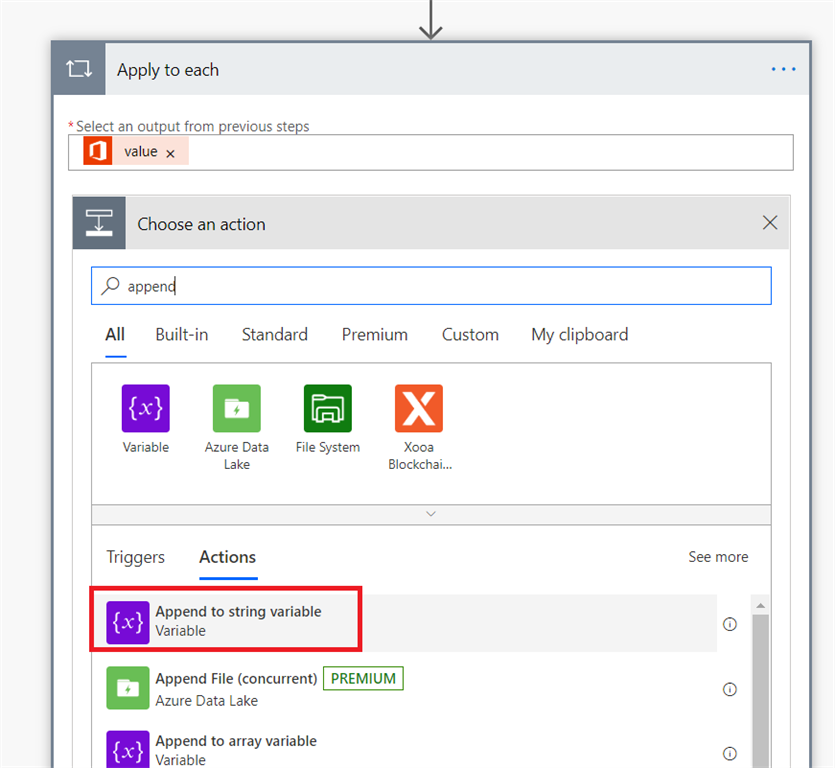The image size is (835, 768).
Task: Switch to the Built-in tab
Action: coord(182,335)
